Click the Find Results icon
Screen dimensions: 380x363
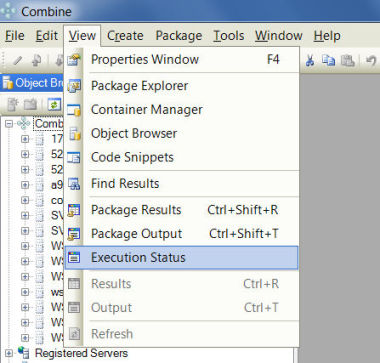click(74, 184)
